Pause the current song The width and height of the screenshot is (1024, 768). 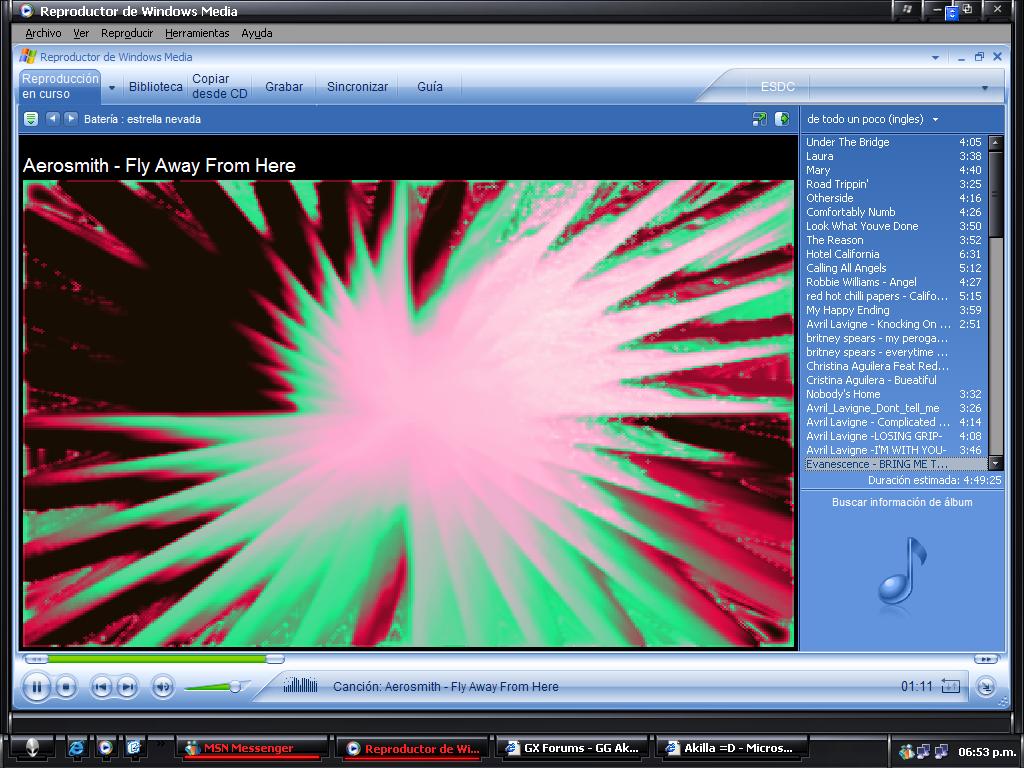point(37,687)
